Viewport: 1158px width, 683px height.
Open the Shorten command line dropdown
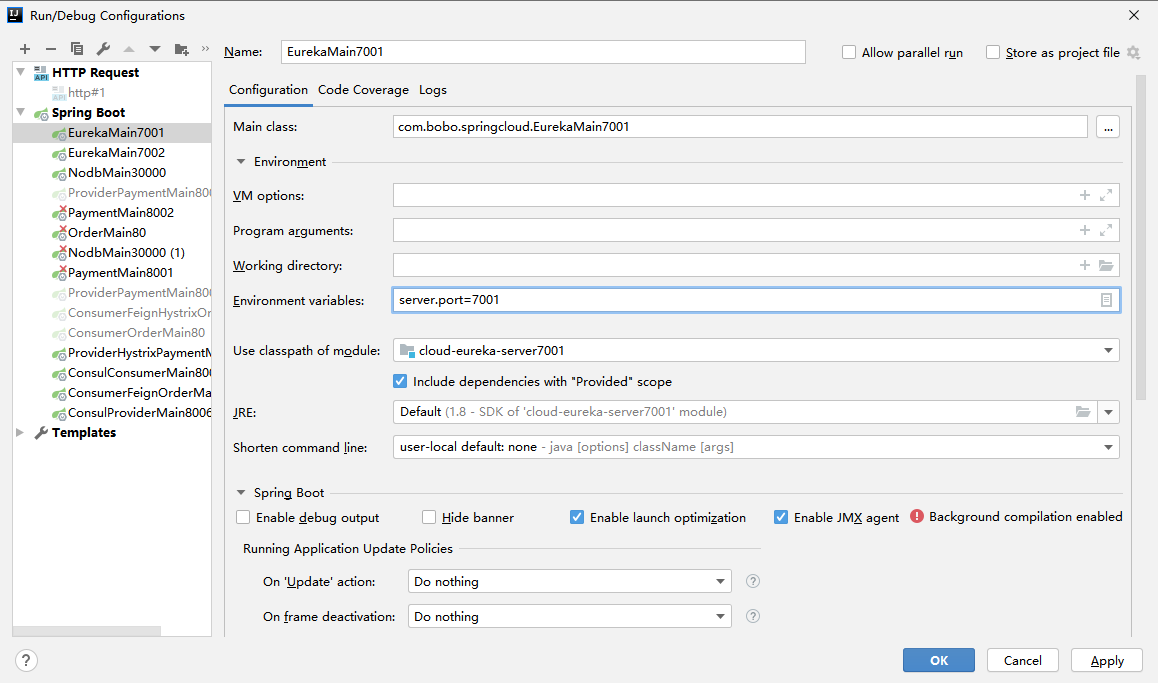tap(1108, 448)
